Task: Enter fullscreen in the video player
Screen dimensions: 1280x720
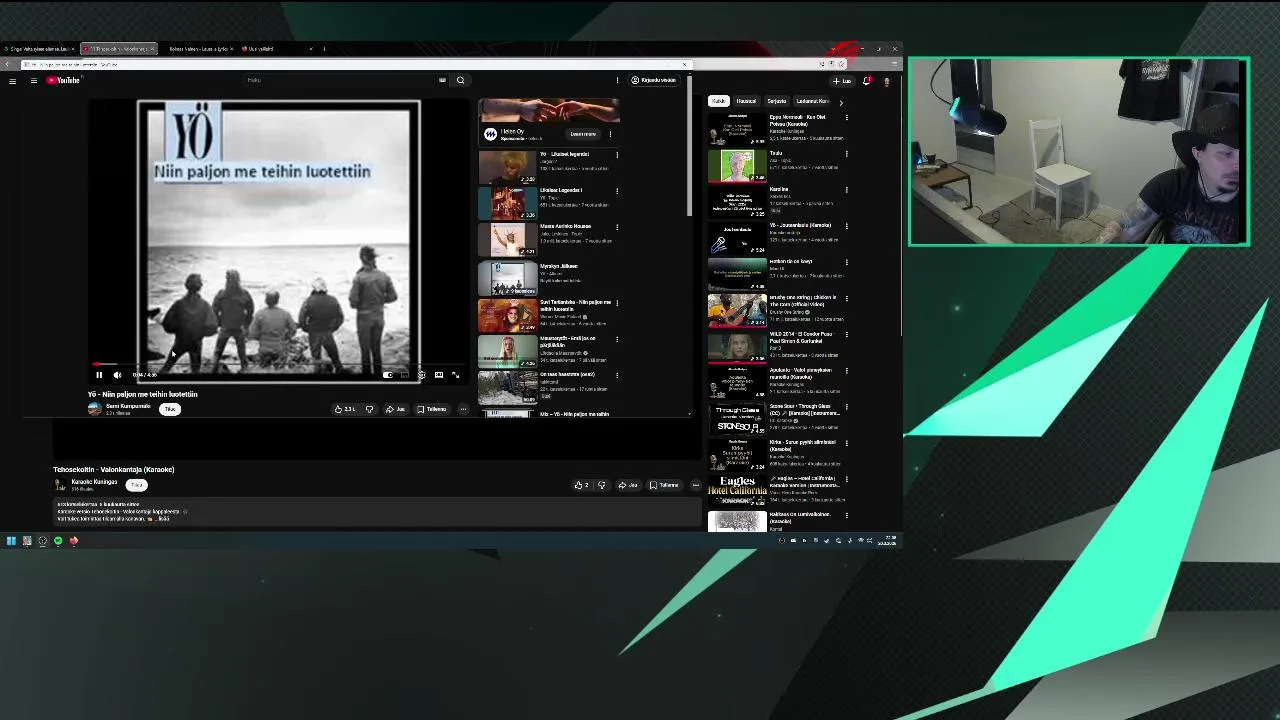Action: (x=456, y=375)
